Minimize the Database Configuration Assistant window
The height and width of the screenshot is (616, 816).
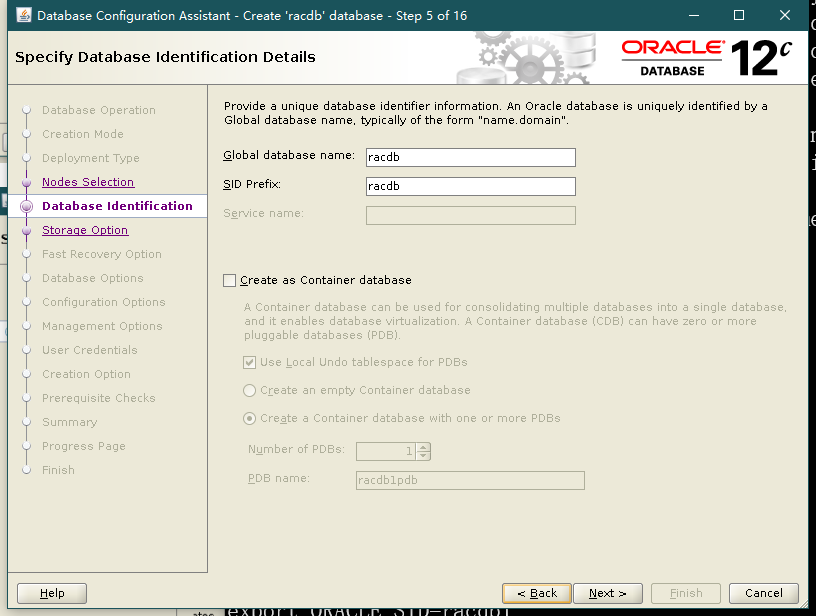pyautogui.click(x=694, y=15)
